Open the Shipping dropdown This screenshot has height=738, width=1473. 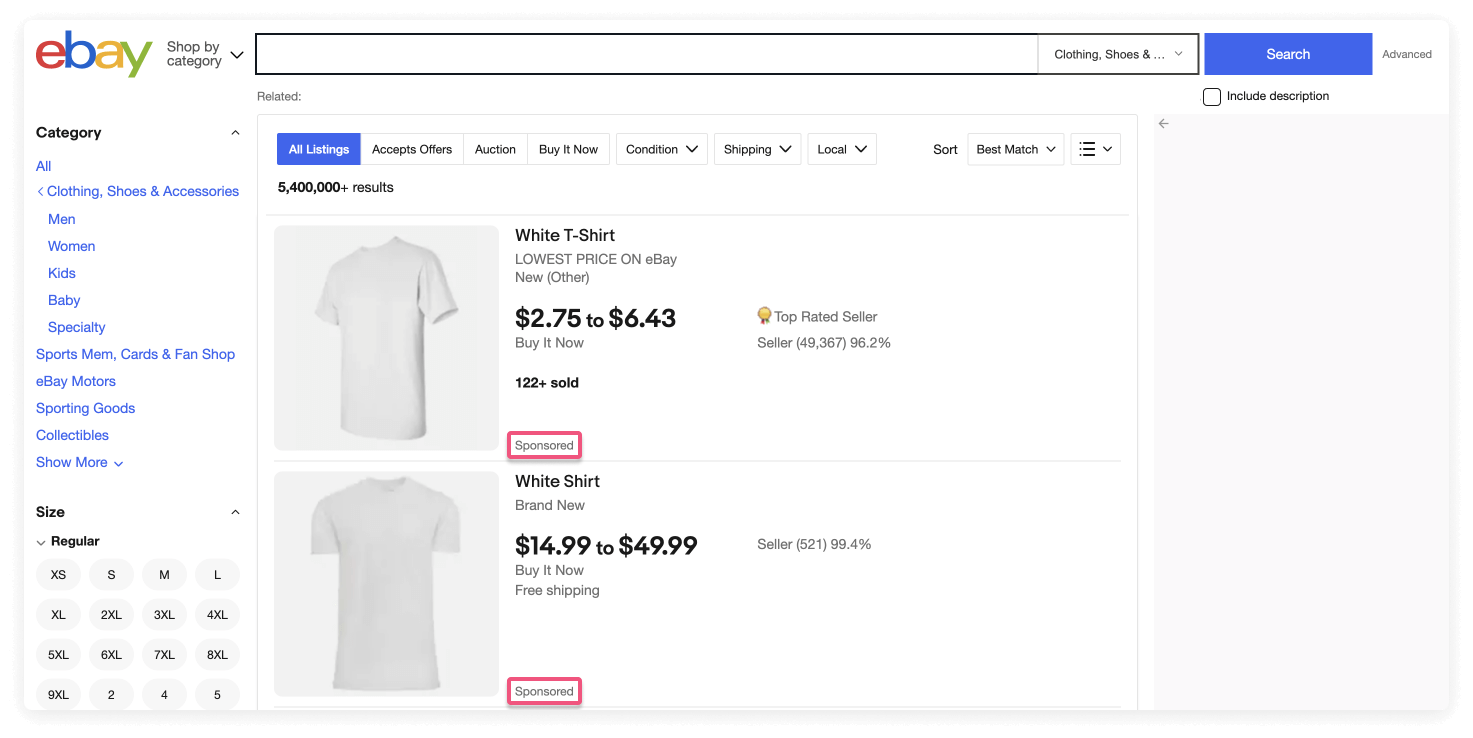pyautogui.click(x=757, y=148)
